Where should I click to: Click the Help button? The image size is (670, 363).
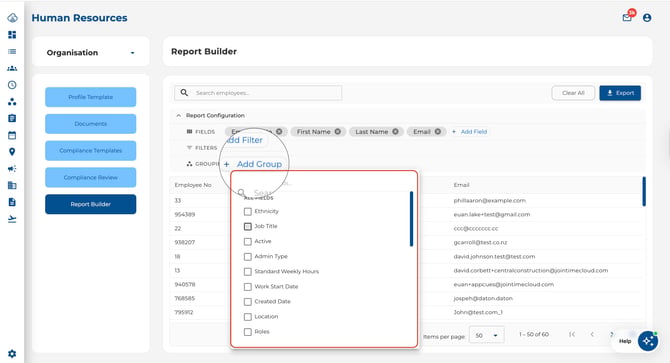pyautogui.click(x=625, y=341)
